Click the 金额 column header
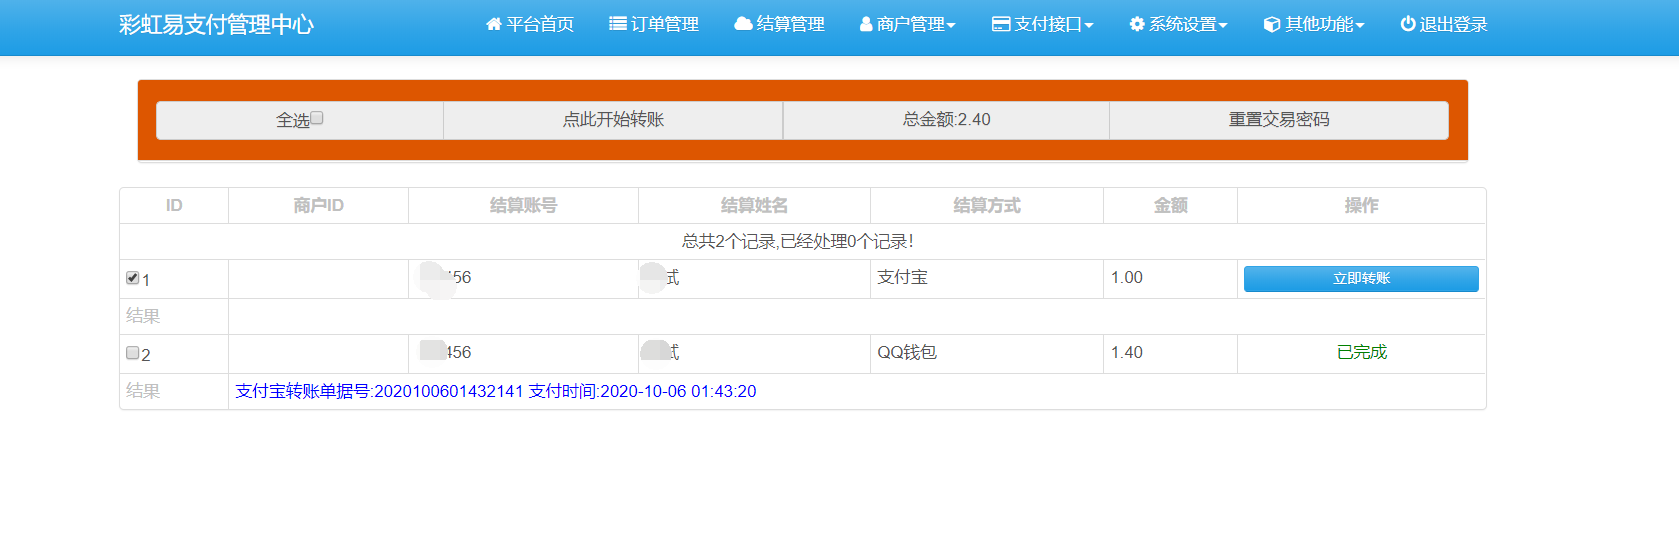The width and height of the screenshot is (1679, 549). pyautogui.click(x=1171, y=205)
